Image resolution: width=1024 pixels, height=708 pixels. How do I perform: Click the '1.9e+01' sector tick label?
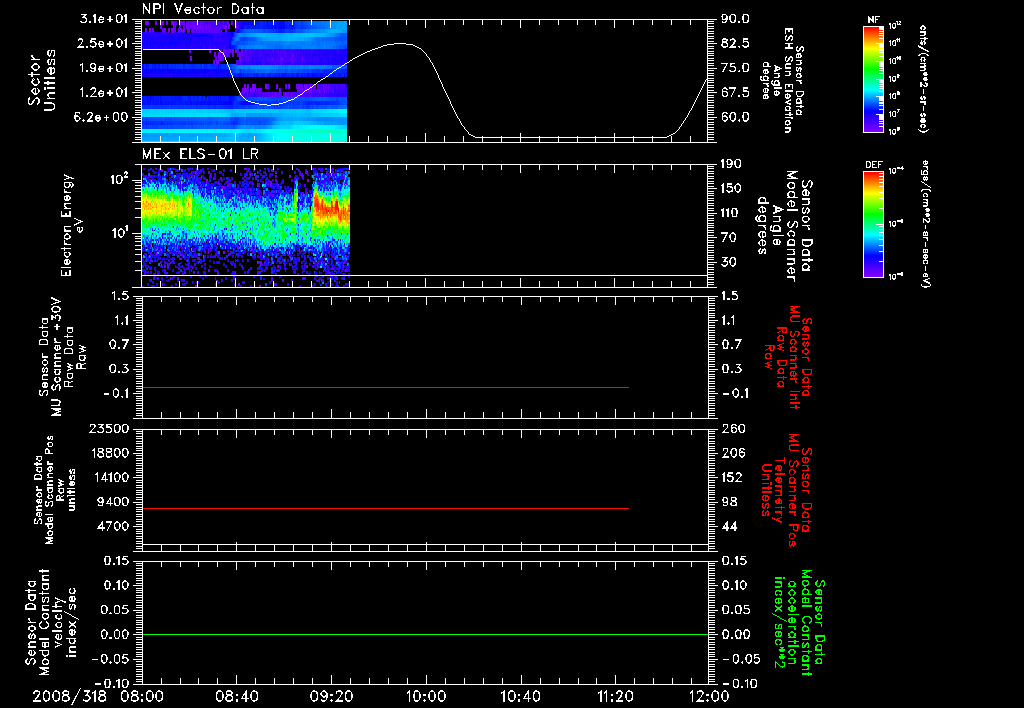click(x=103, y=68)
